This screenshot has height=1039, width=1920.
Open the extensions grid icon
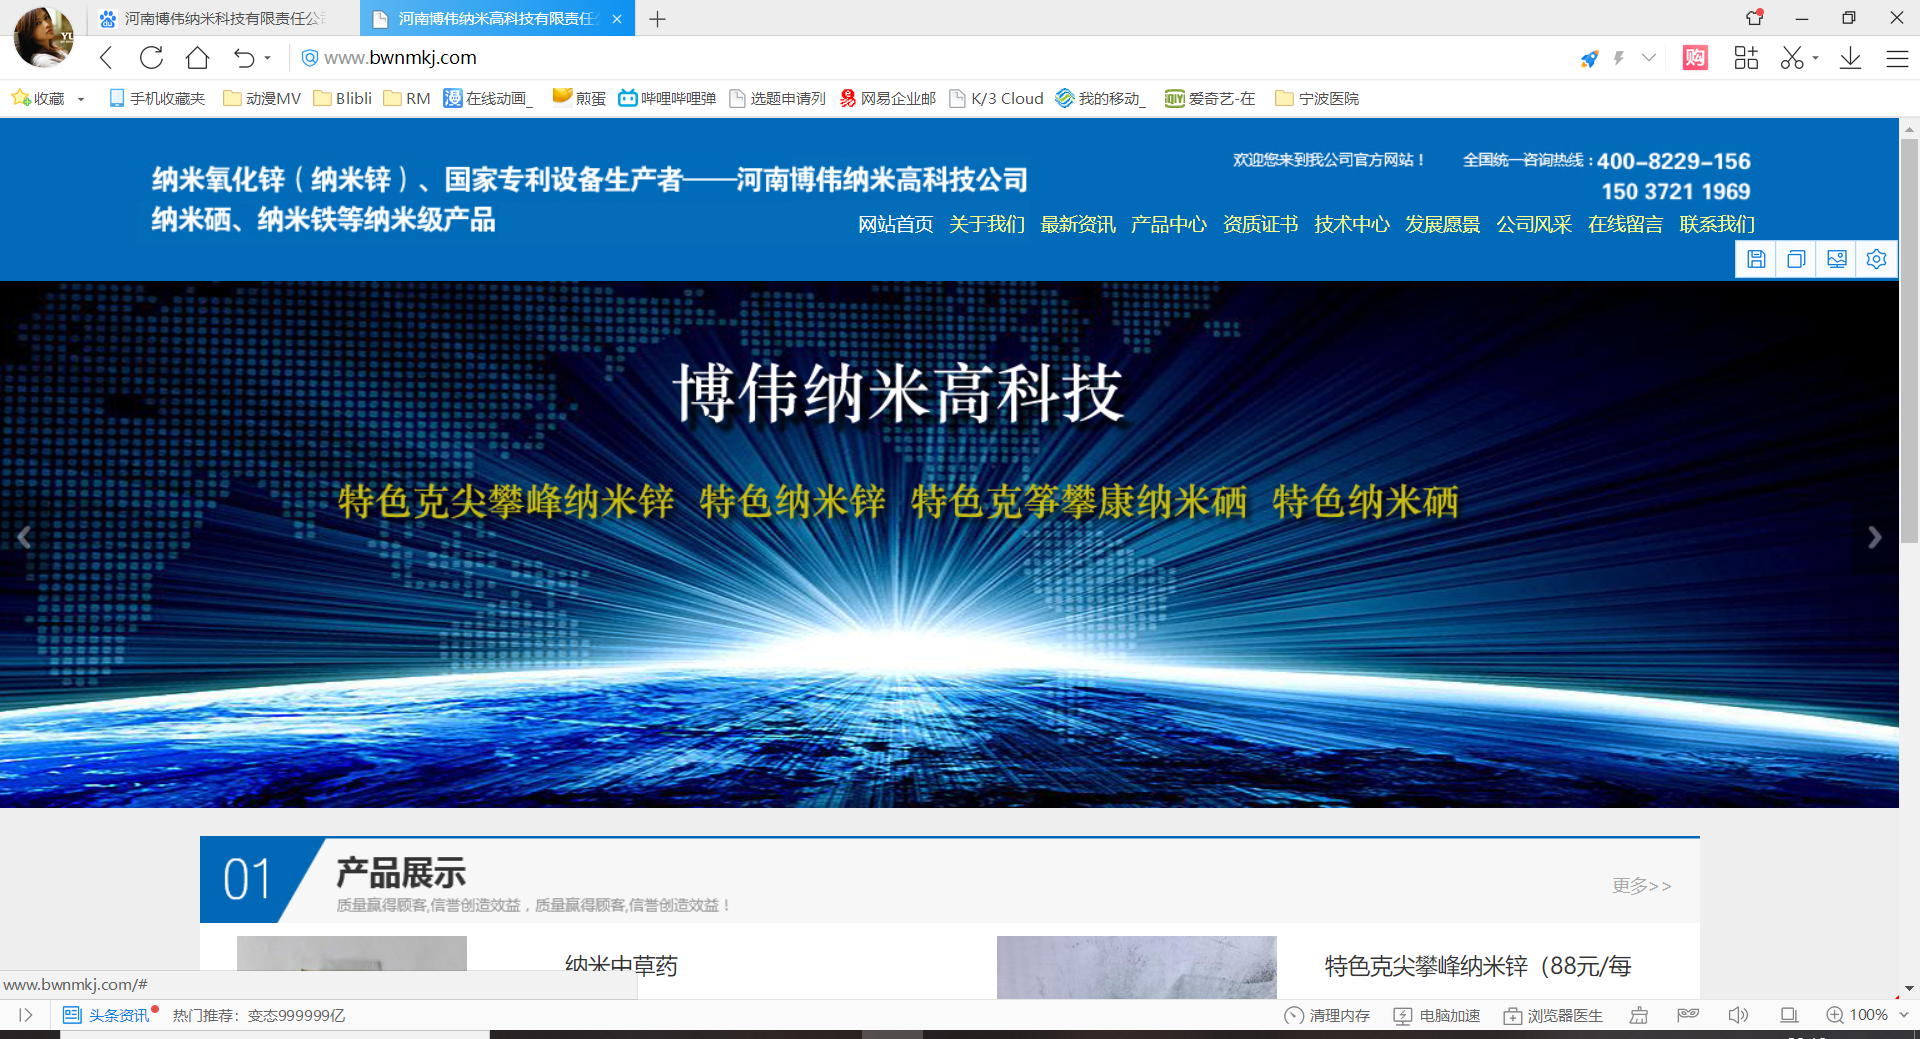(x=1746, y=58)
